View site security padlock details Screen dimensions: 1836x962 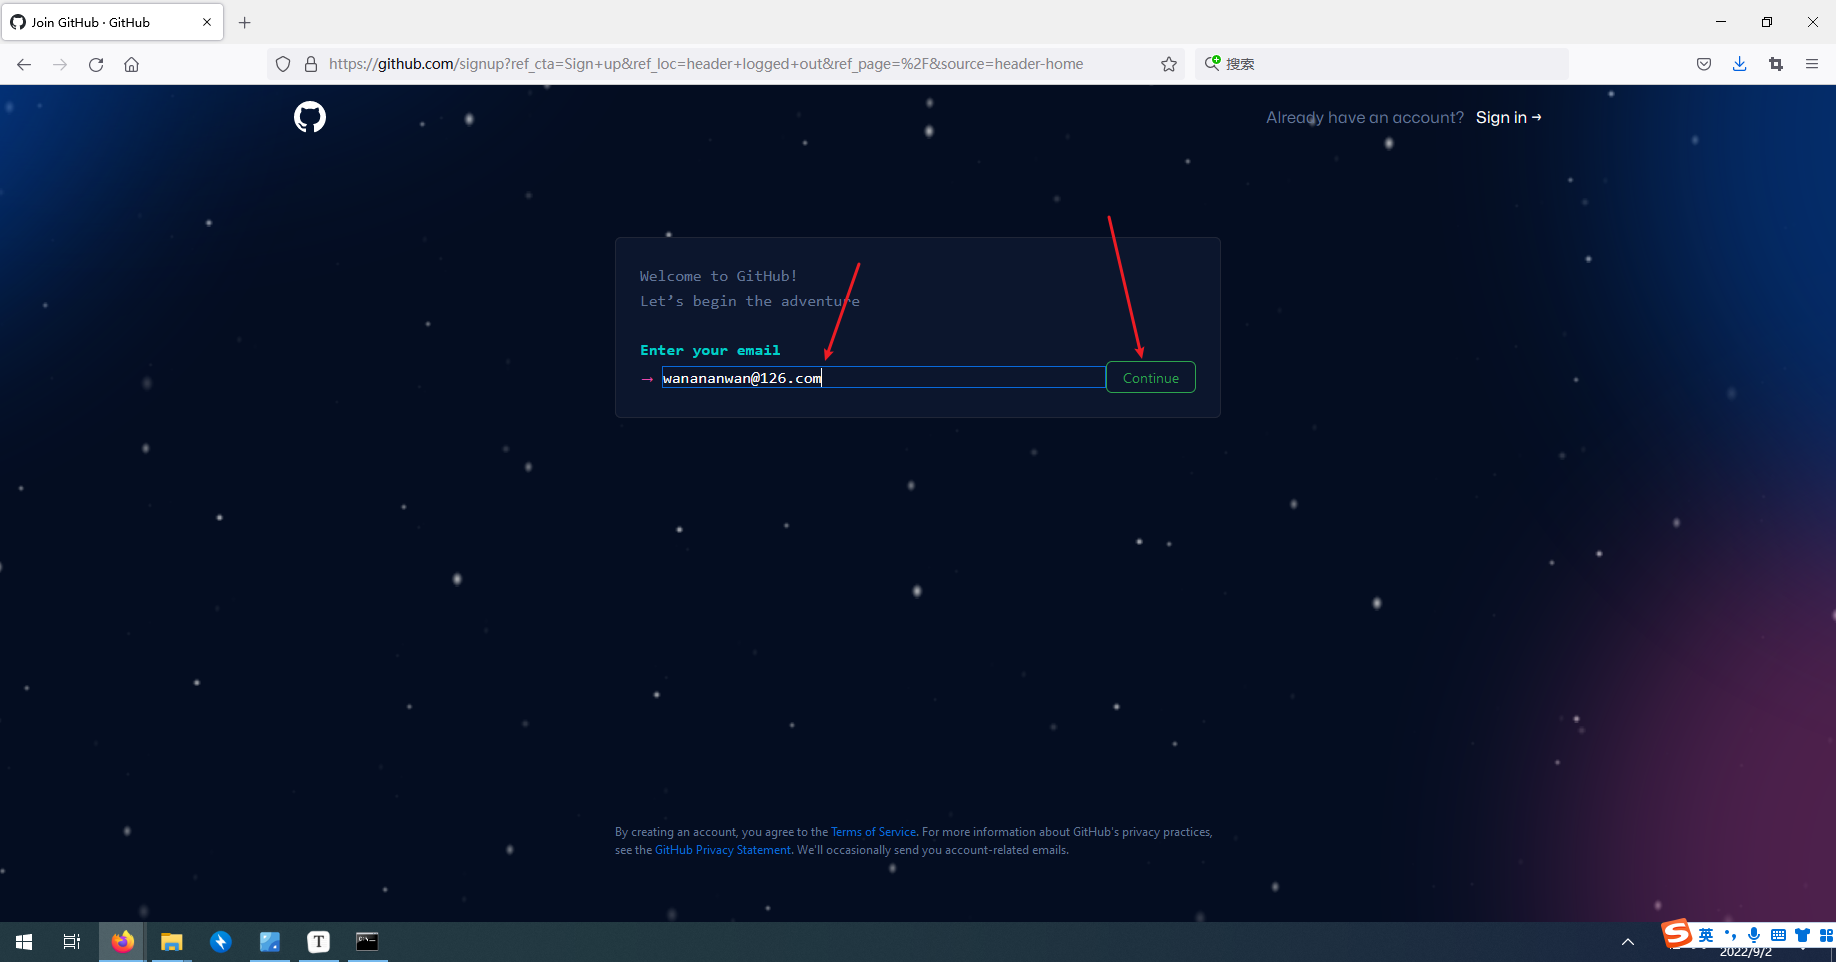click(x=311, y=64)
